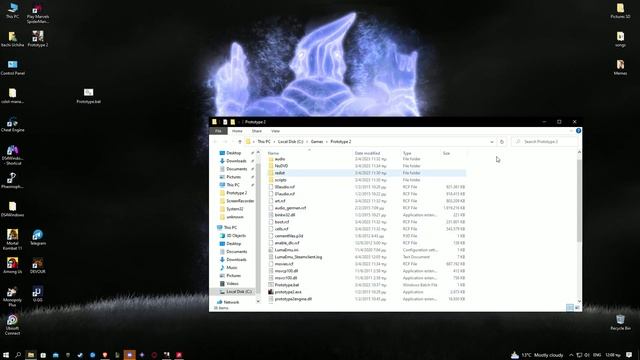Select the Mortal Kombat 11 desktop icon
Viewport: 640px width, 360px height.
(13, 240)
